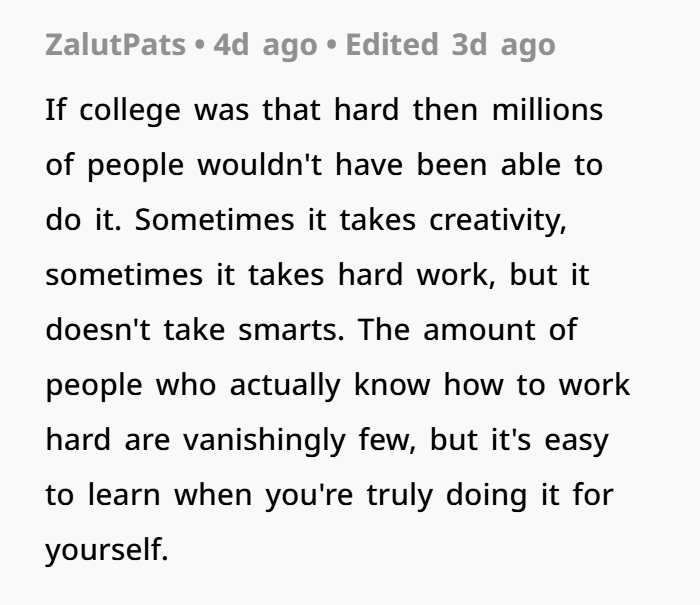Click the word 'vanishingly' in the comment
Viewport: 700px width, 605px height.
tap(264, 441)
